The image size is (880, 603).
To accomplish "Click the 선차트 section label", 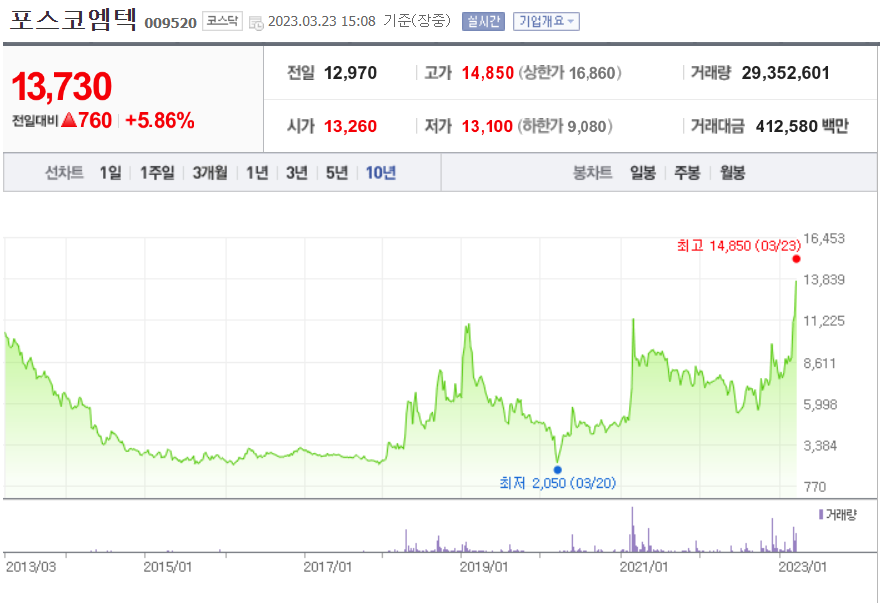I will click(x=64, y=173).
